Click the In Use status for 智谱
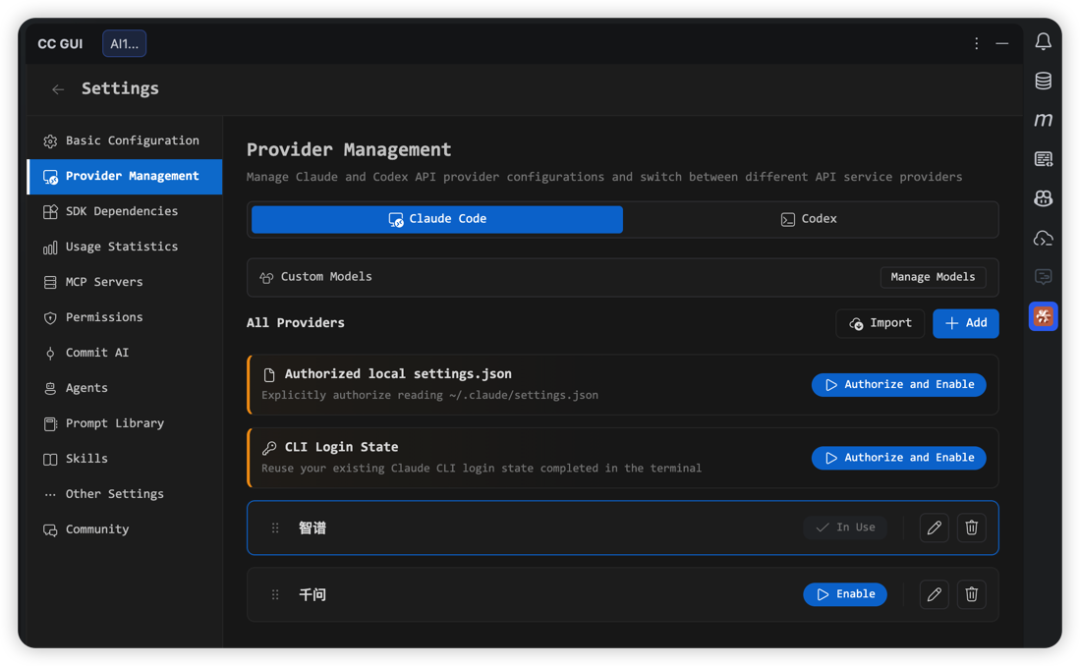The image size is (1080, 666). (845, 528)
